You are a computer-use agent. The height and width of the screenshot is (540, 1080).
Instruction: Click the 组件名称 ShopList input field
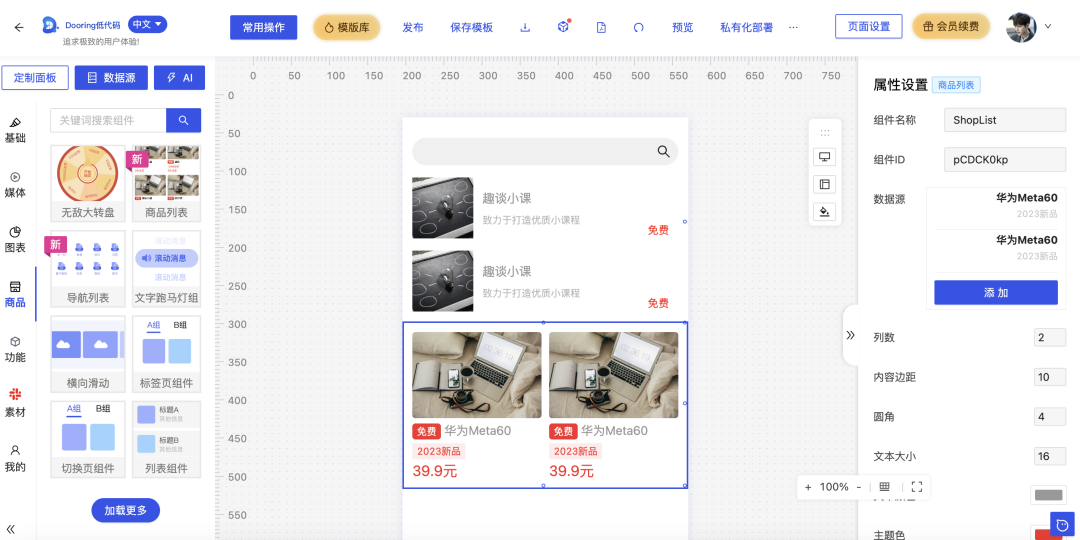[1005, 120]
